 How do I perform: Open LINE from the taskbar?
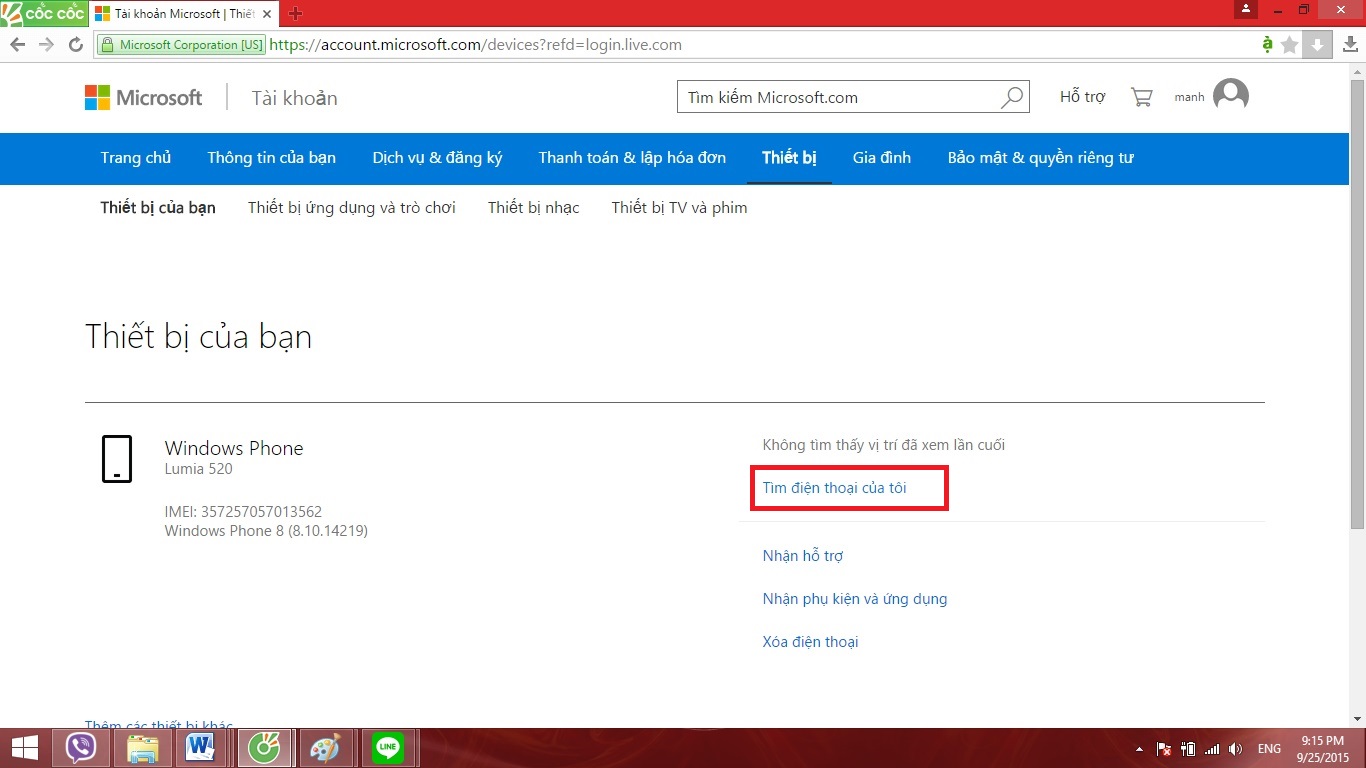coord(387,748)
